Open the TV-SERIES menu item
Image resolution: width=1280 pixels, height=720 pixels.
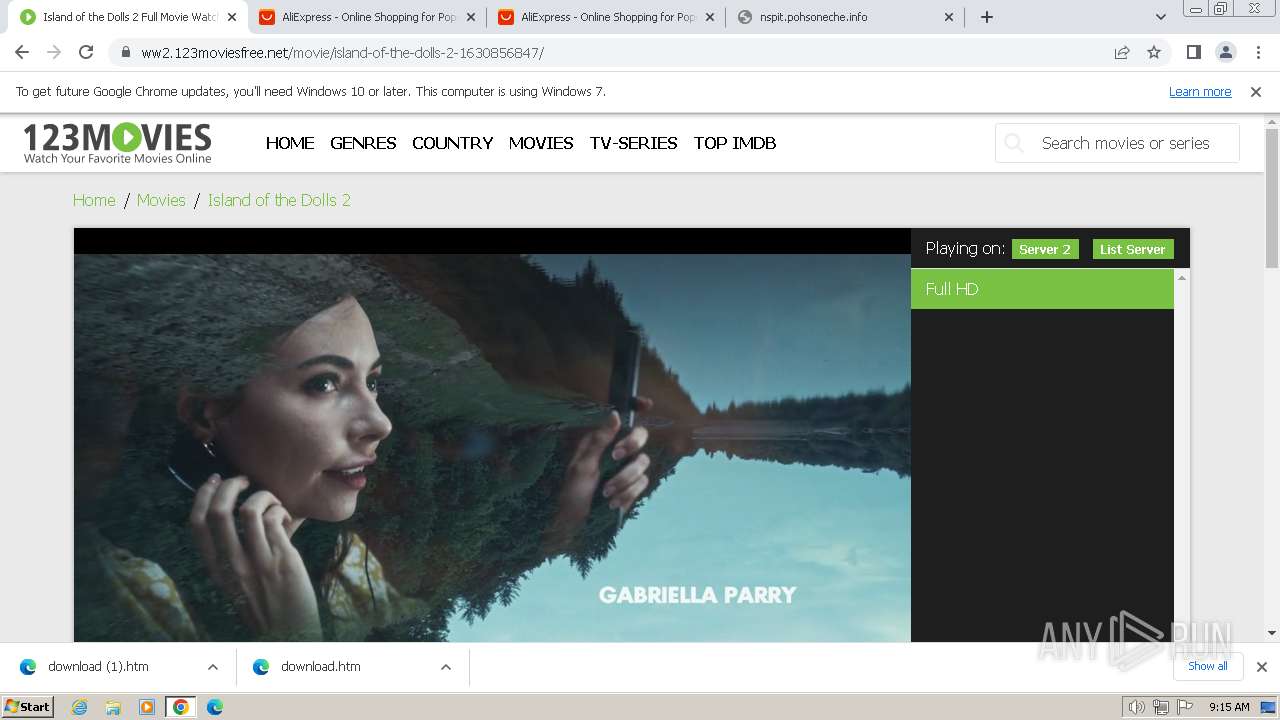[x=634, y=143]
